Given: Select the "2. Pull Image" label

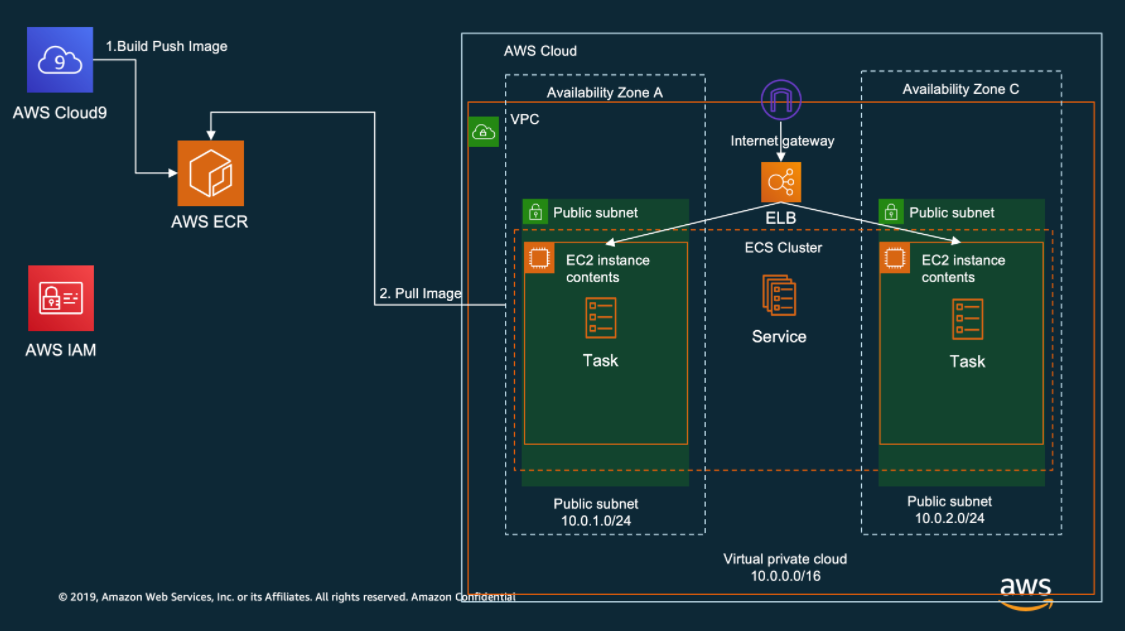Looking at the screenshot, I should coord(420,294).
